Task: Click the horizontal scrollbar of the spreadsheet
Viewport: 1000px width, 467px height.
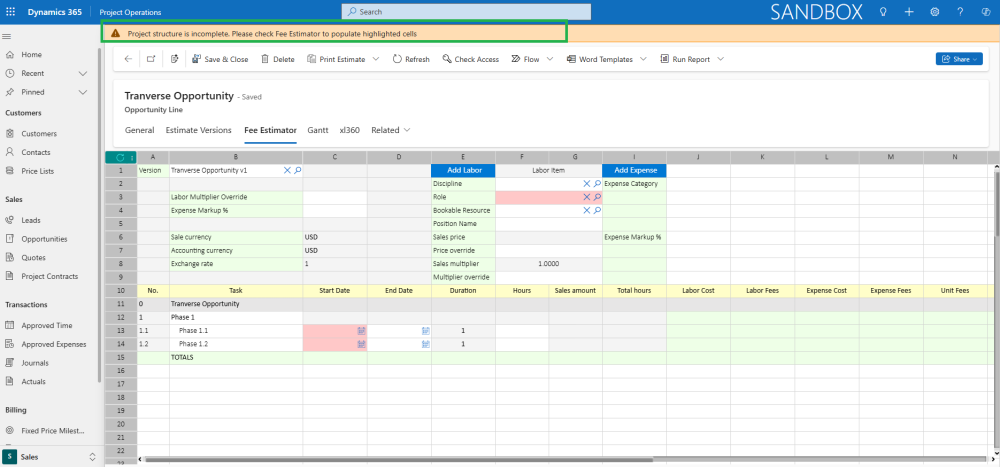Action: coord(564,459)
